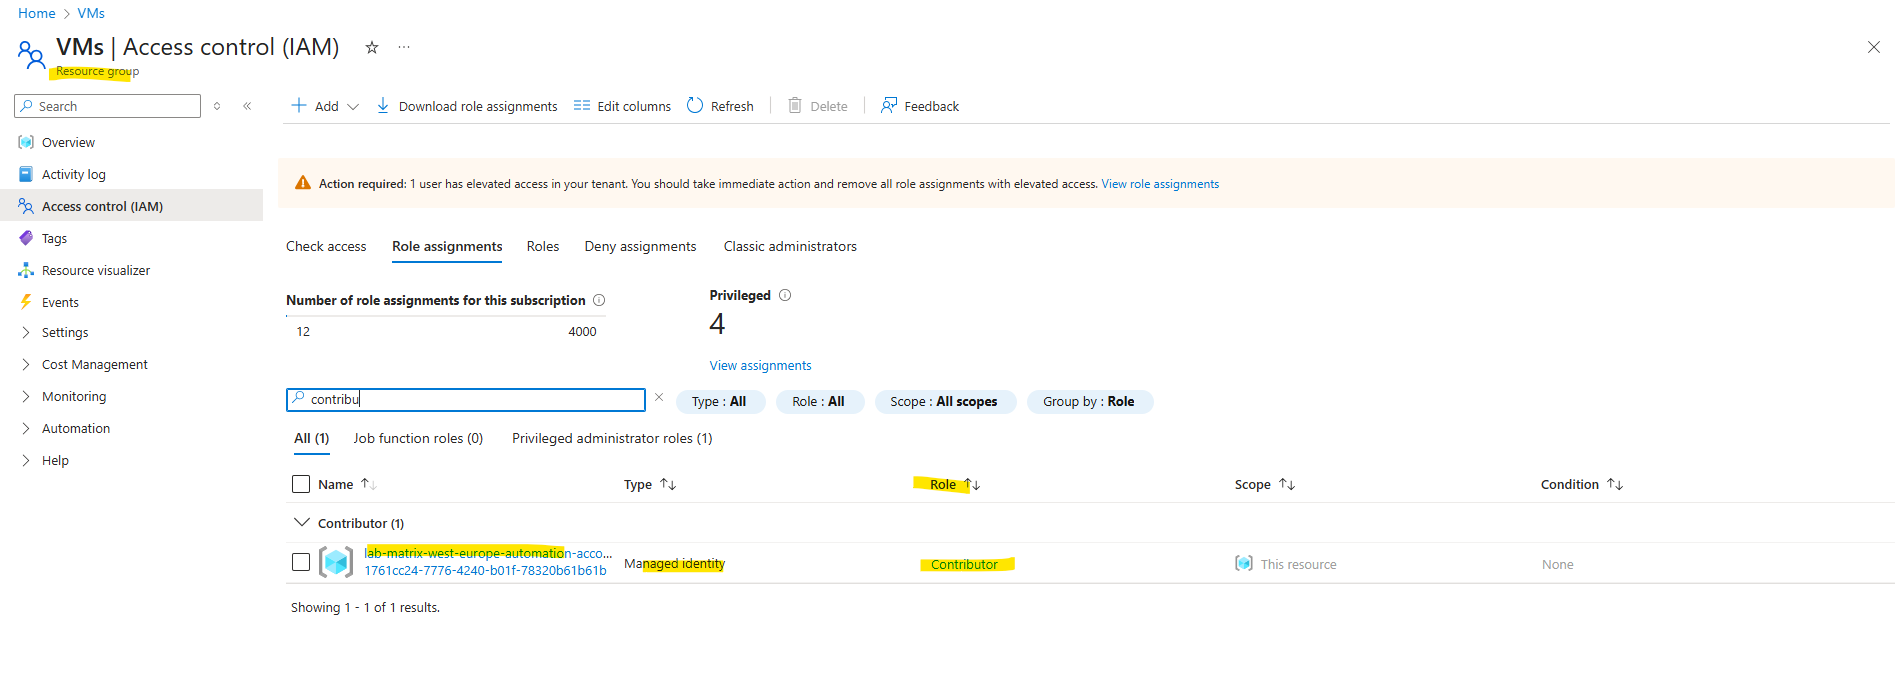The width and height of the screenshot is (1897, 678).
Task: Expand the Help section
Action: 55,461
